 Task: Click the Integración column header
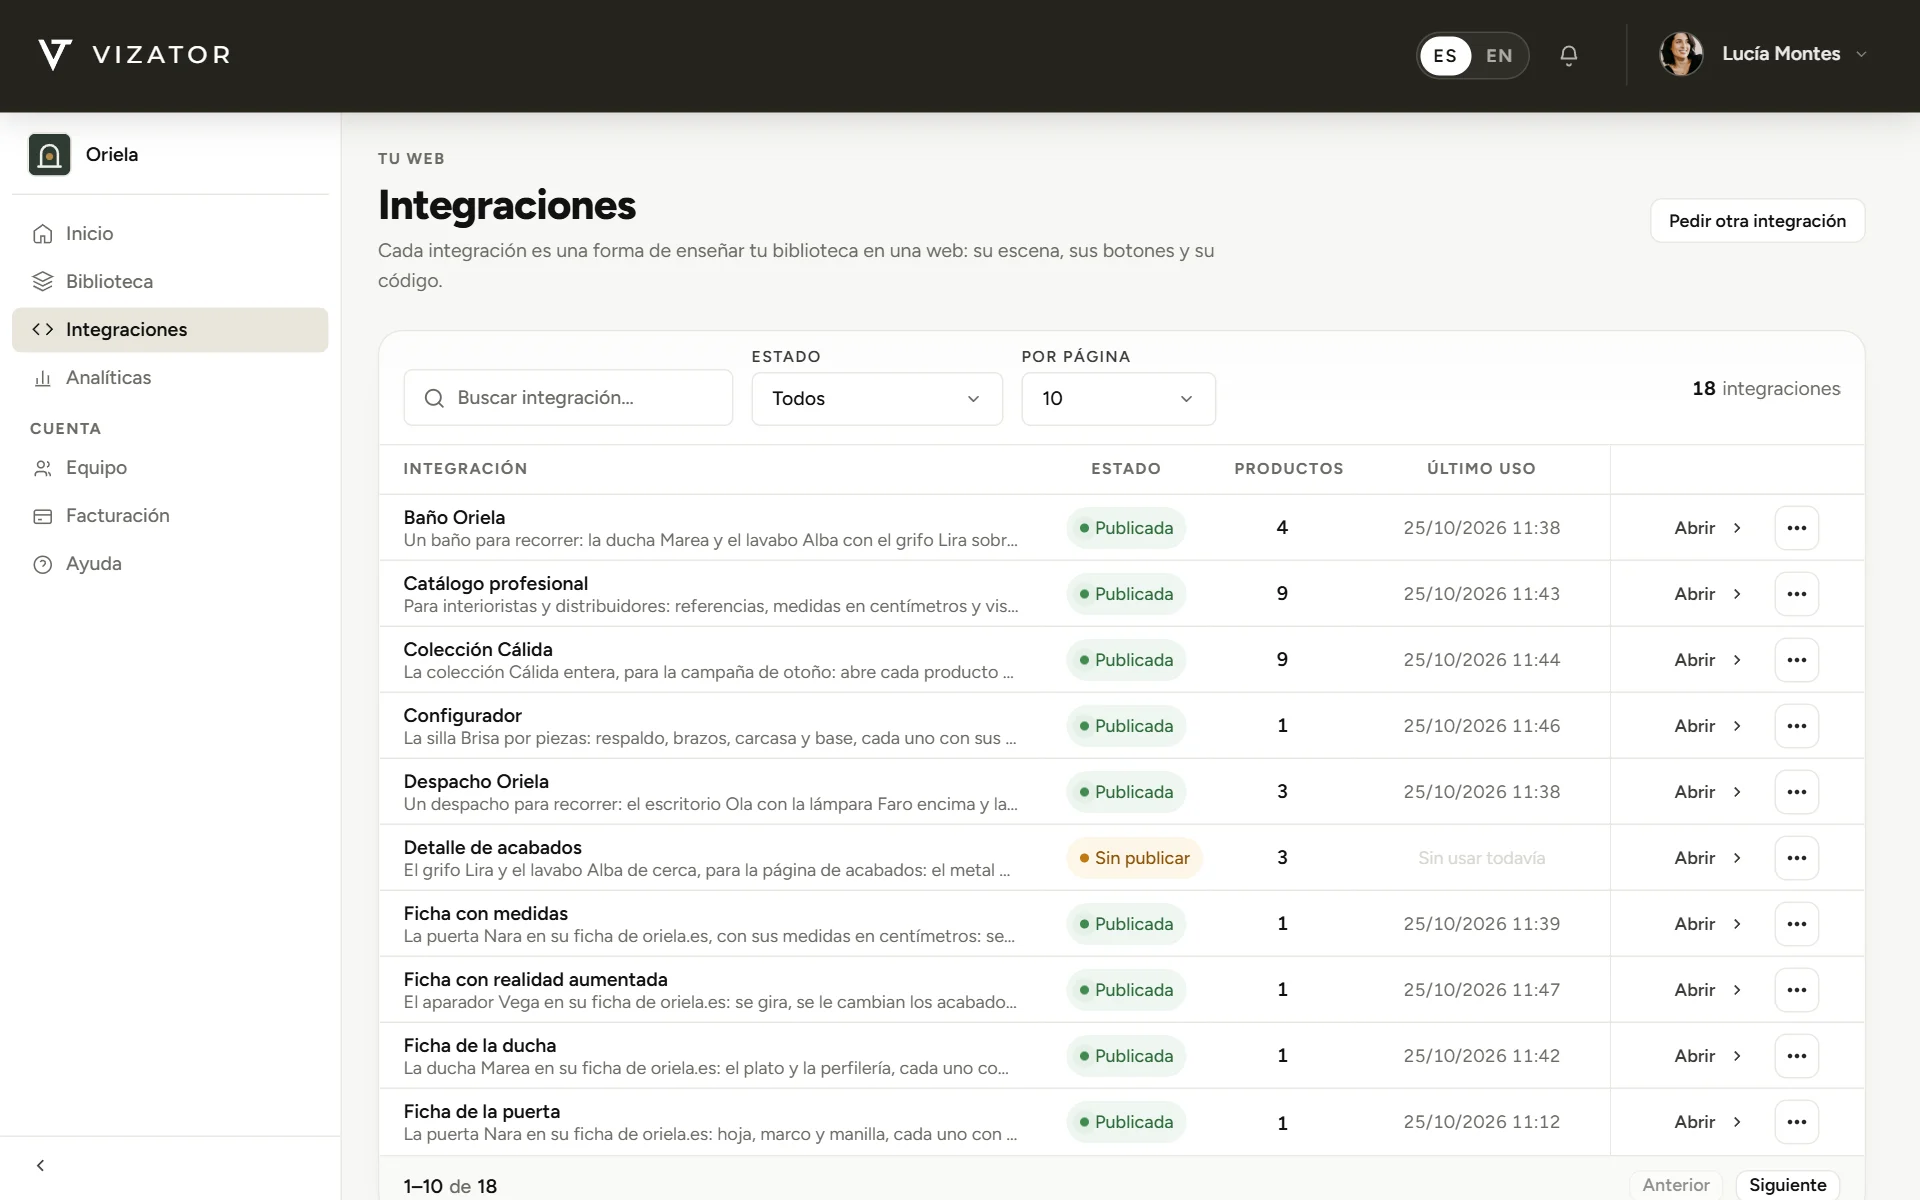click(465, 469)
